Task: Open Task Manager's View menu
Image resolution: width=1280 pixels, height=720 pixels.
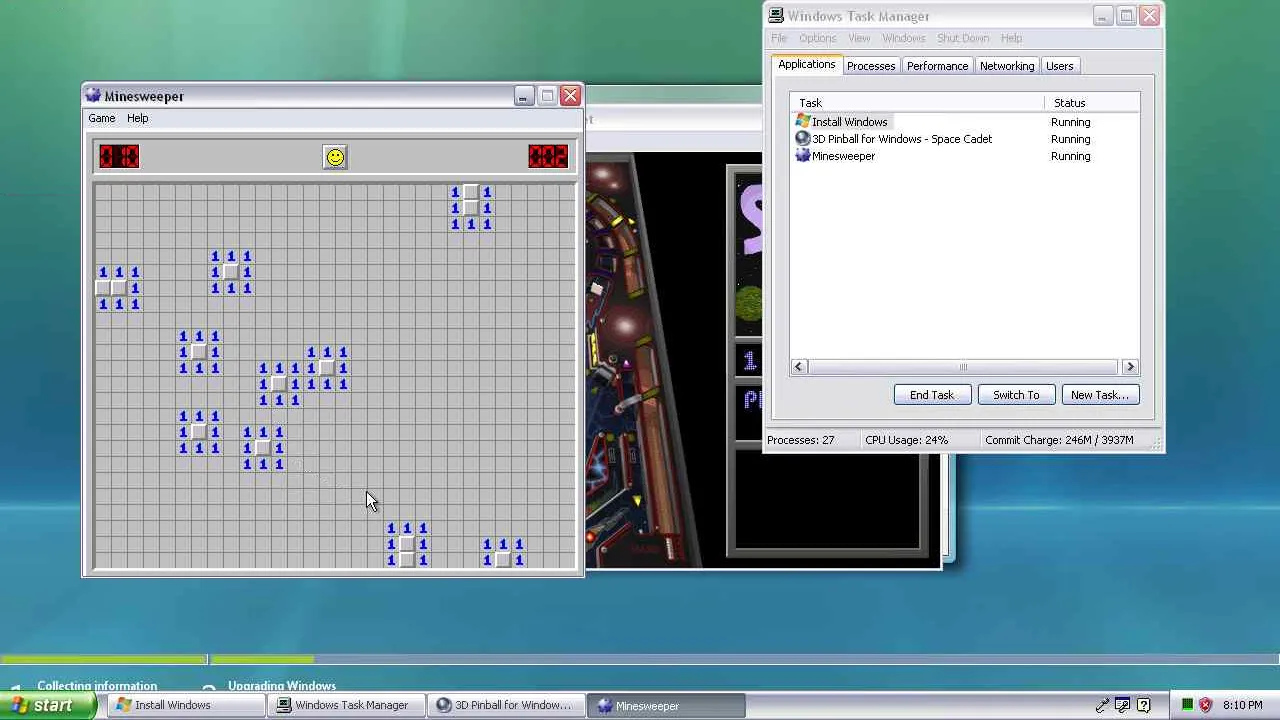Action: [x=859, y=38]
